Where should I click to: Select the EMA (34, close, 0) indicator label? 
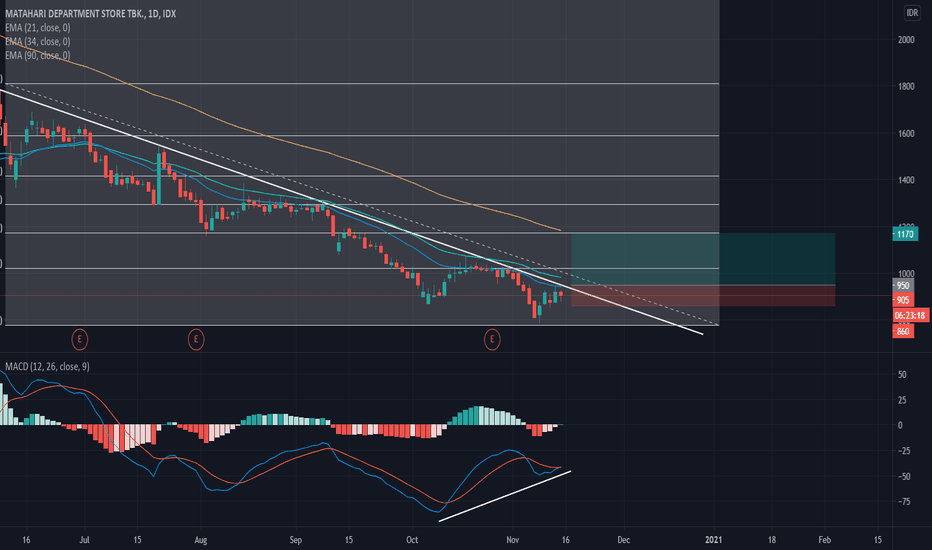pos(37,42)
